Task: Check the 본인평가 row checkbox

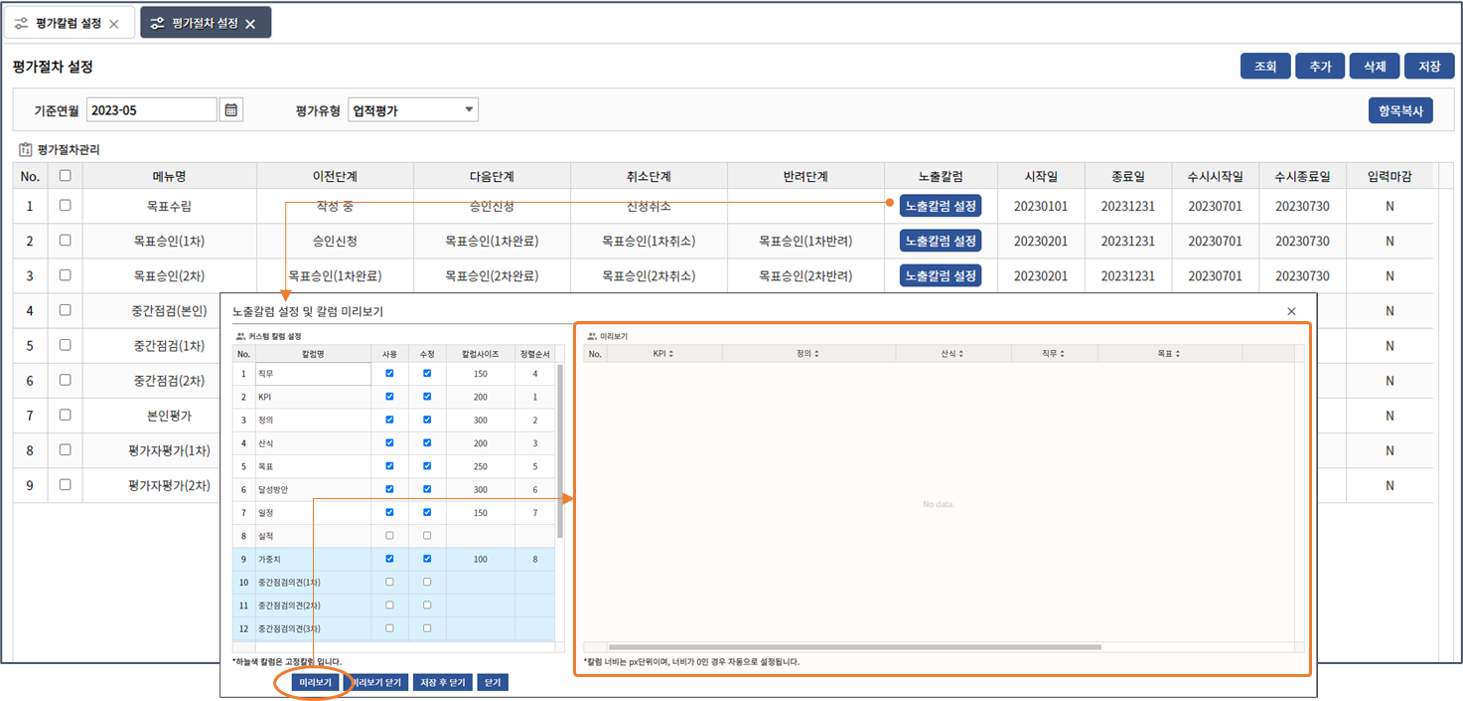Action: (x=65, y=415)
